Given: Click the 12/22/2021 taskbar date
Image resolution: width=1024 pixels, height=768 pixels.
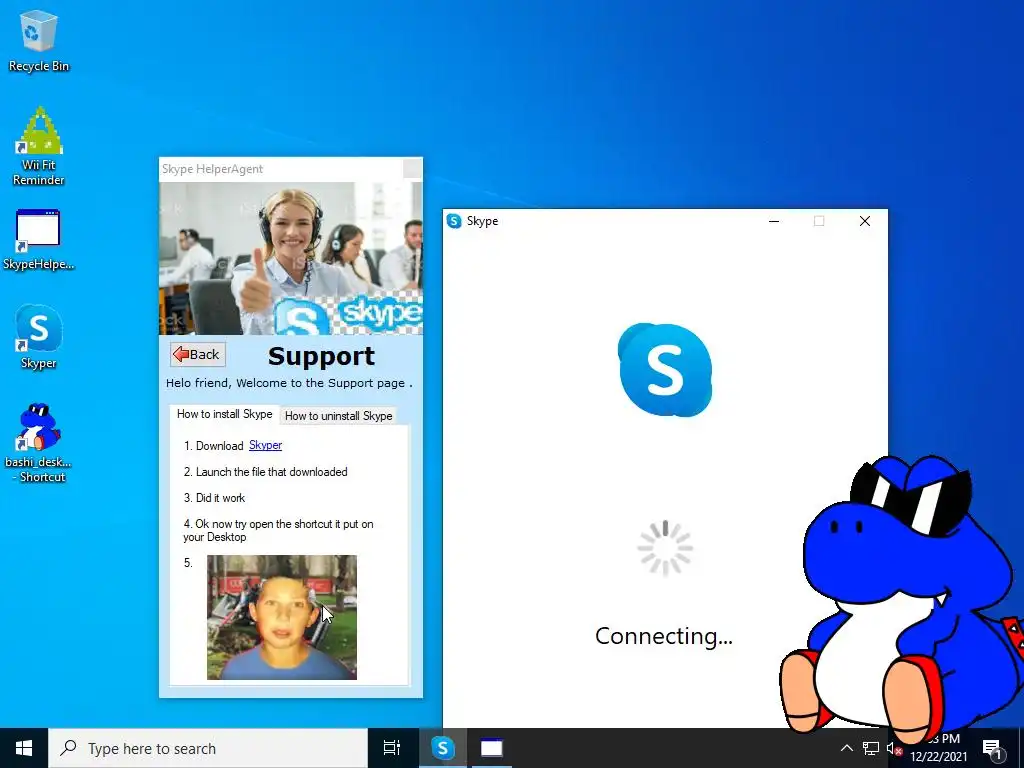Looking at the screenshot, I should [938, 757].
